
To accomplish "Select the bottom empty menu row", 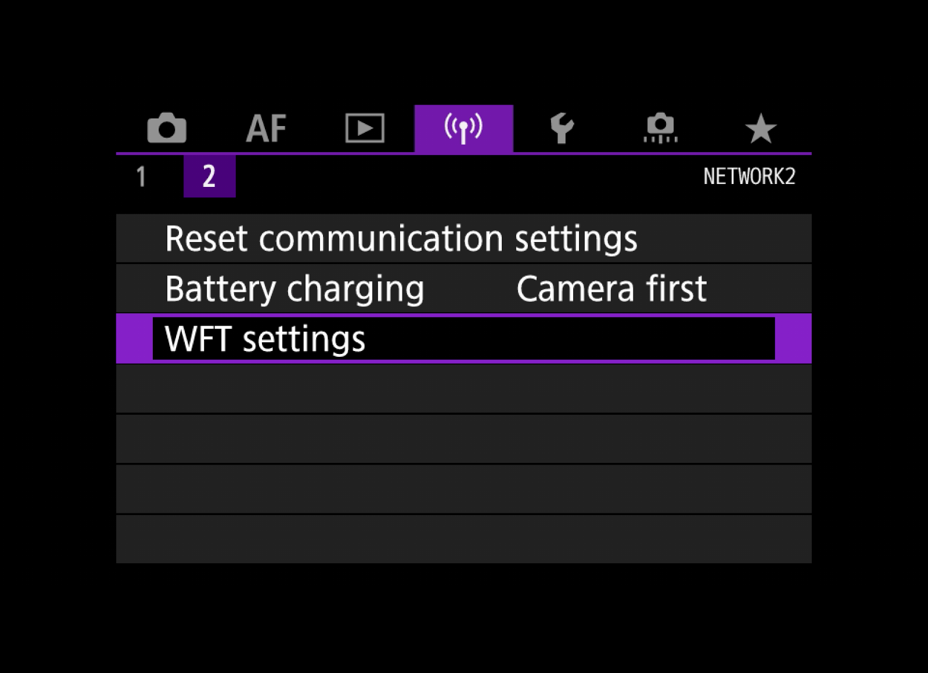I will click(463, 539).
